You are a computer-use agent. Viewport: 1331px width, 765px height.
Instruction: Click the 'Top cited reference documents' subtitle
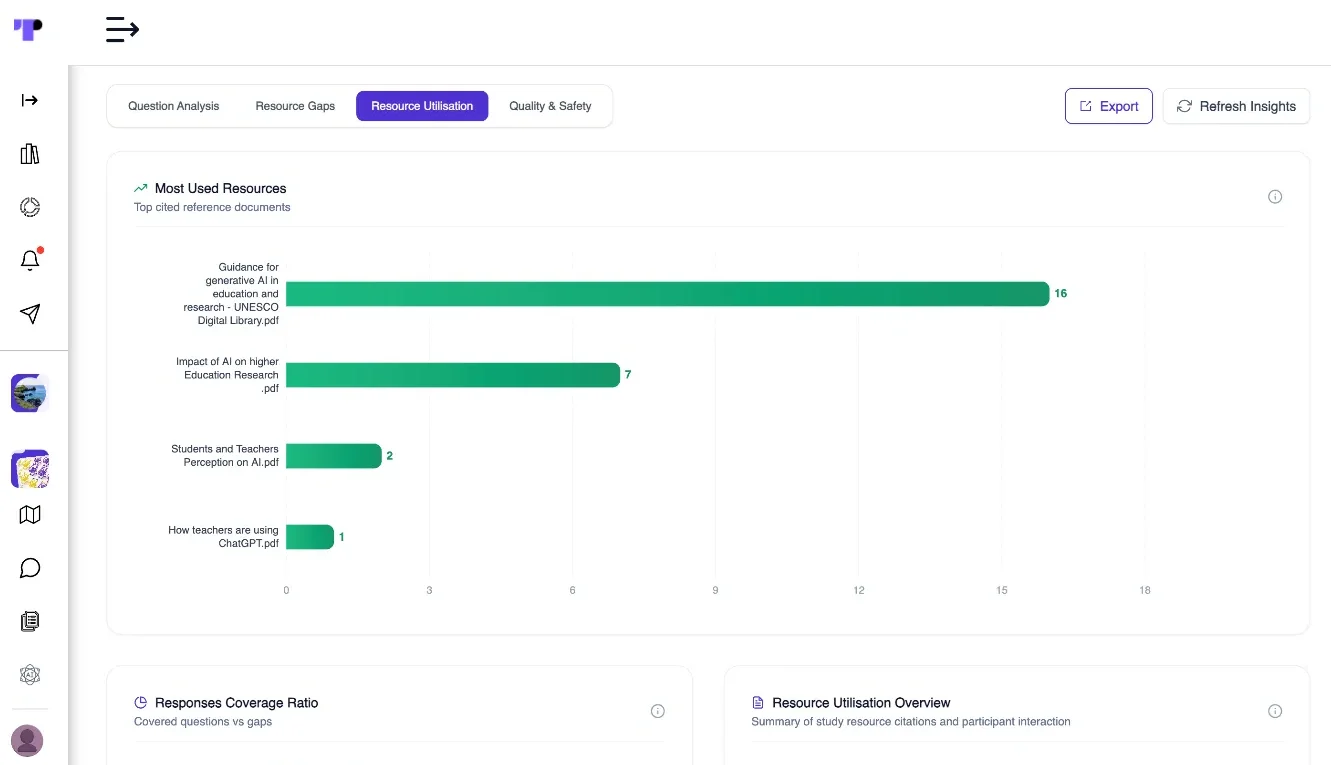click(212, 207)
